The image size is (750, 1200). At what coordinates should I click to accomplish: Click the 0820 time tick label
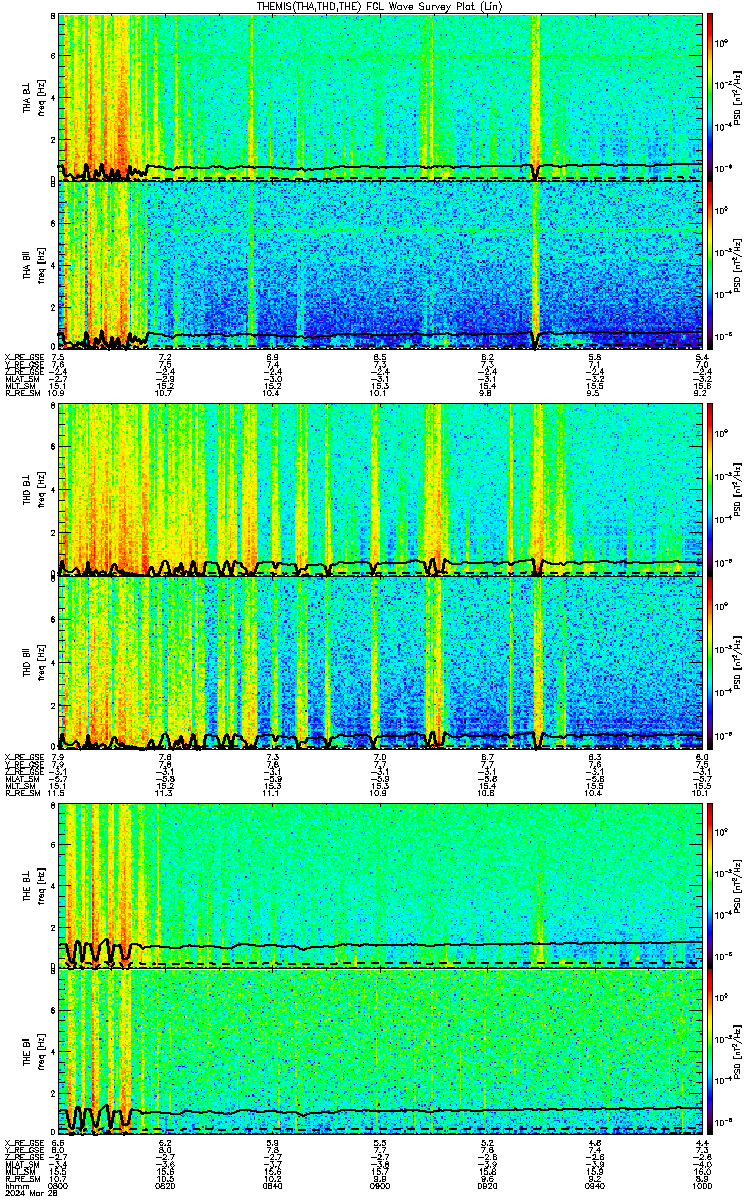(x=166, y=1184)
